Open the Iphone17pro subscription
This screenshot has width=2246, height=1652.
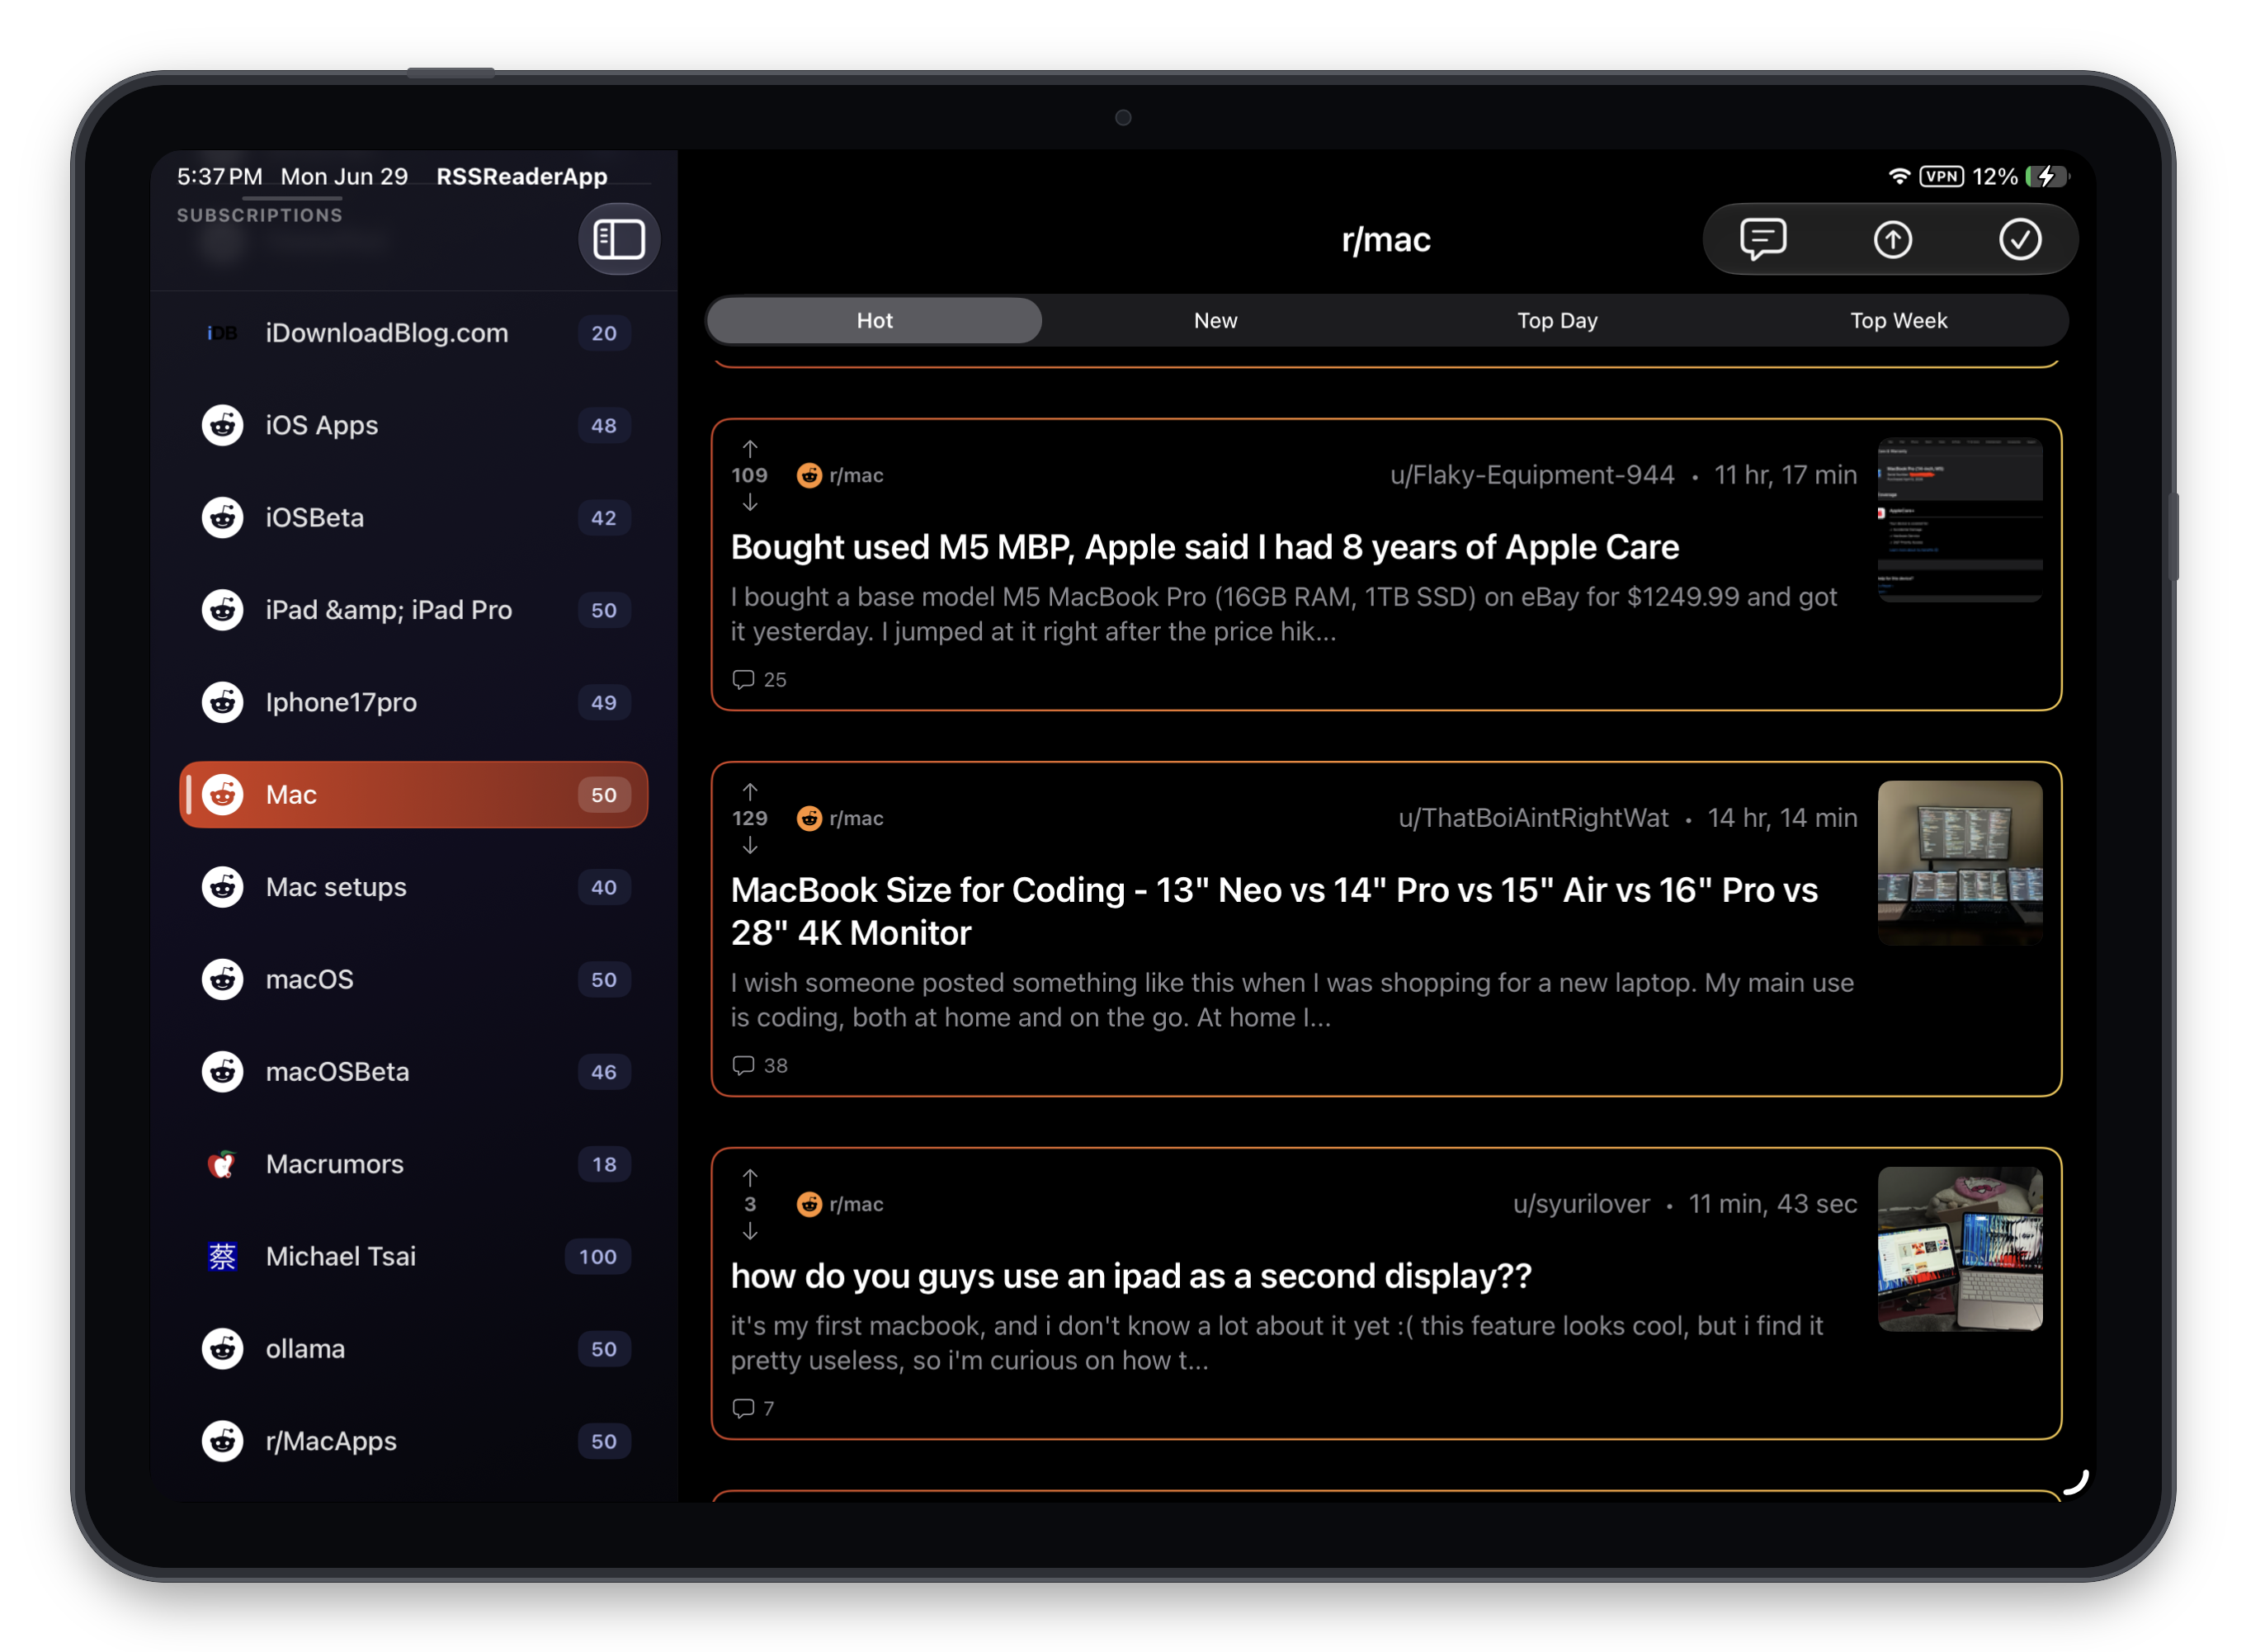point(413,702)
